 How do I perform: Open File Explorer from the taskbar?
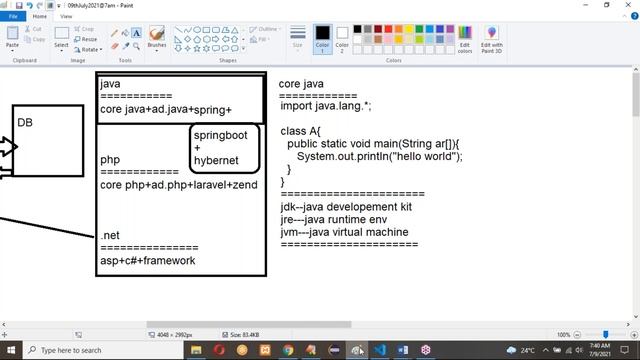coord(196,350)
